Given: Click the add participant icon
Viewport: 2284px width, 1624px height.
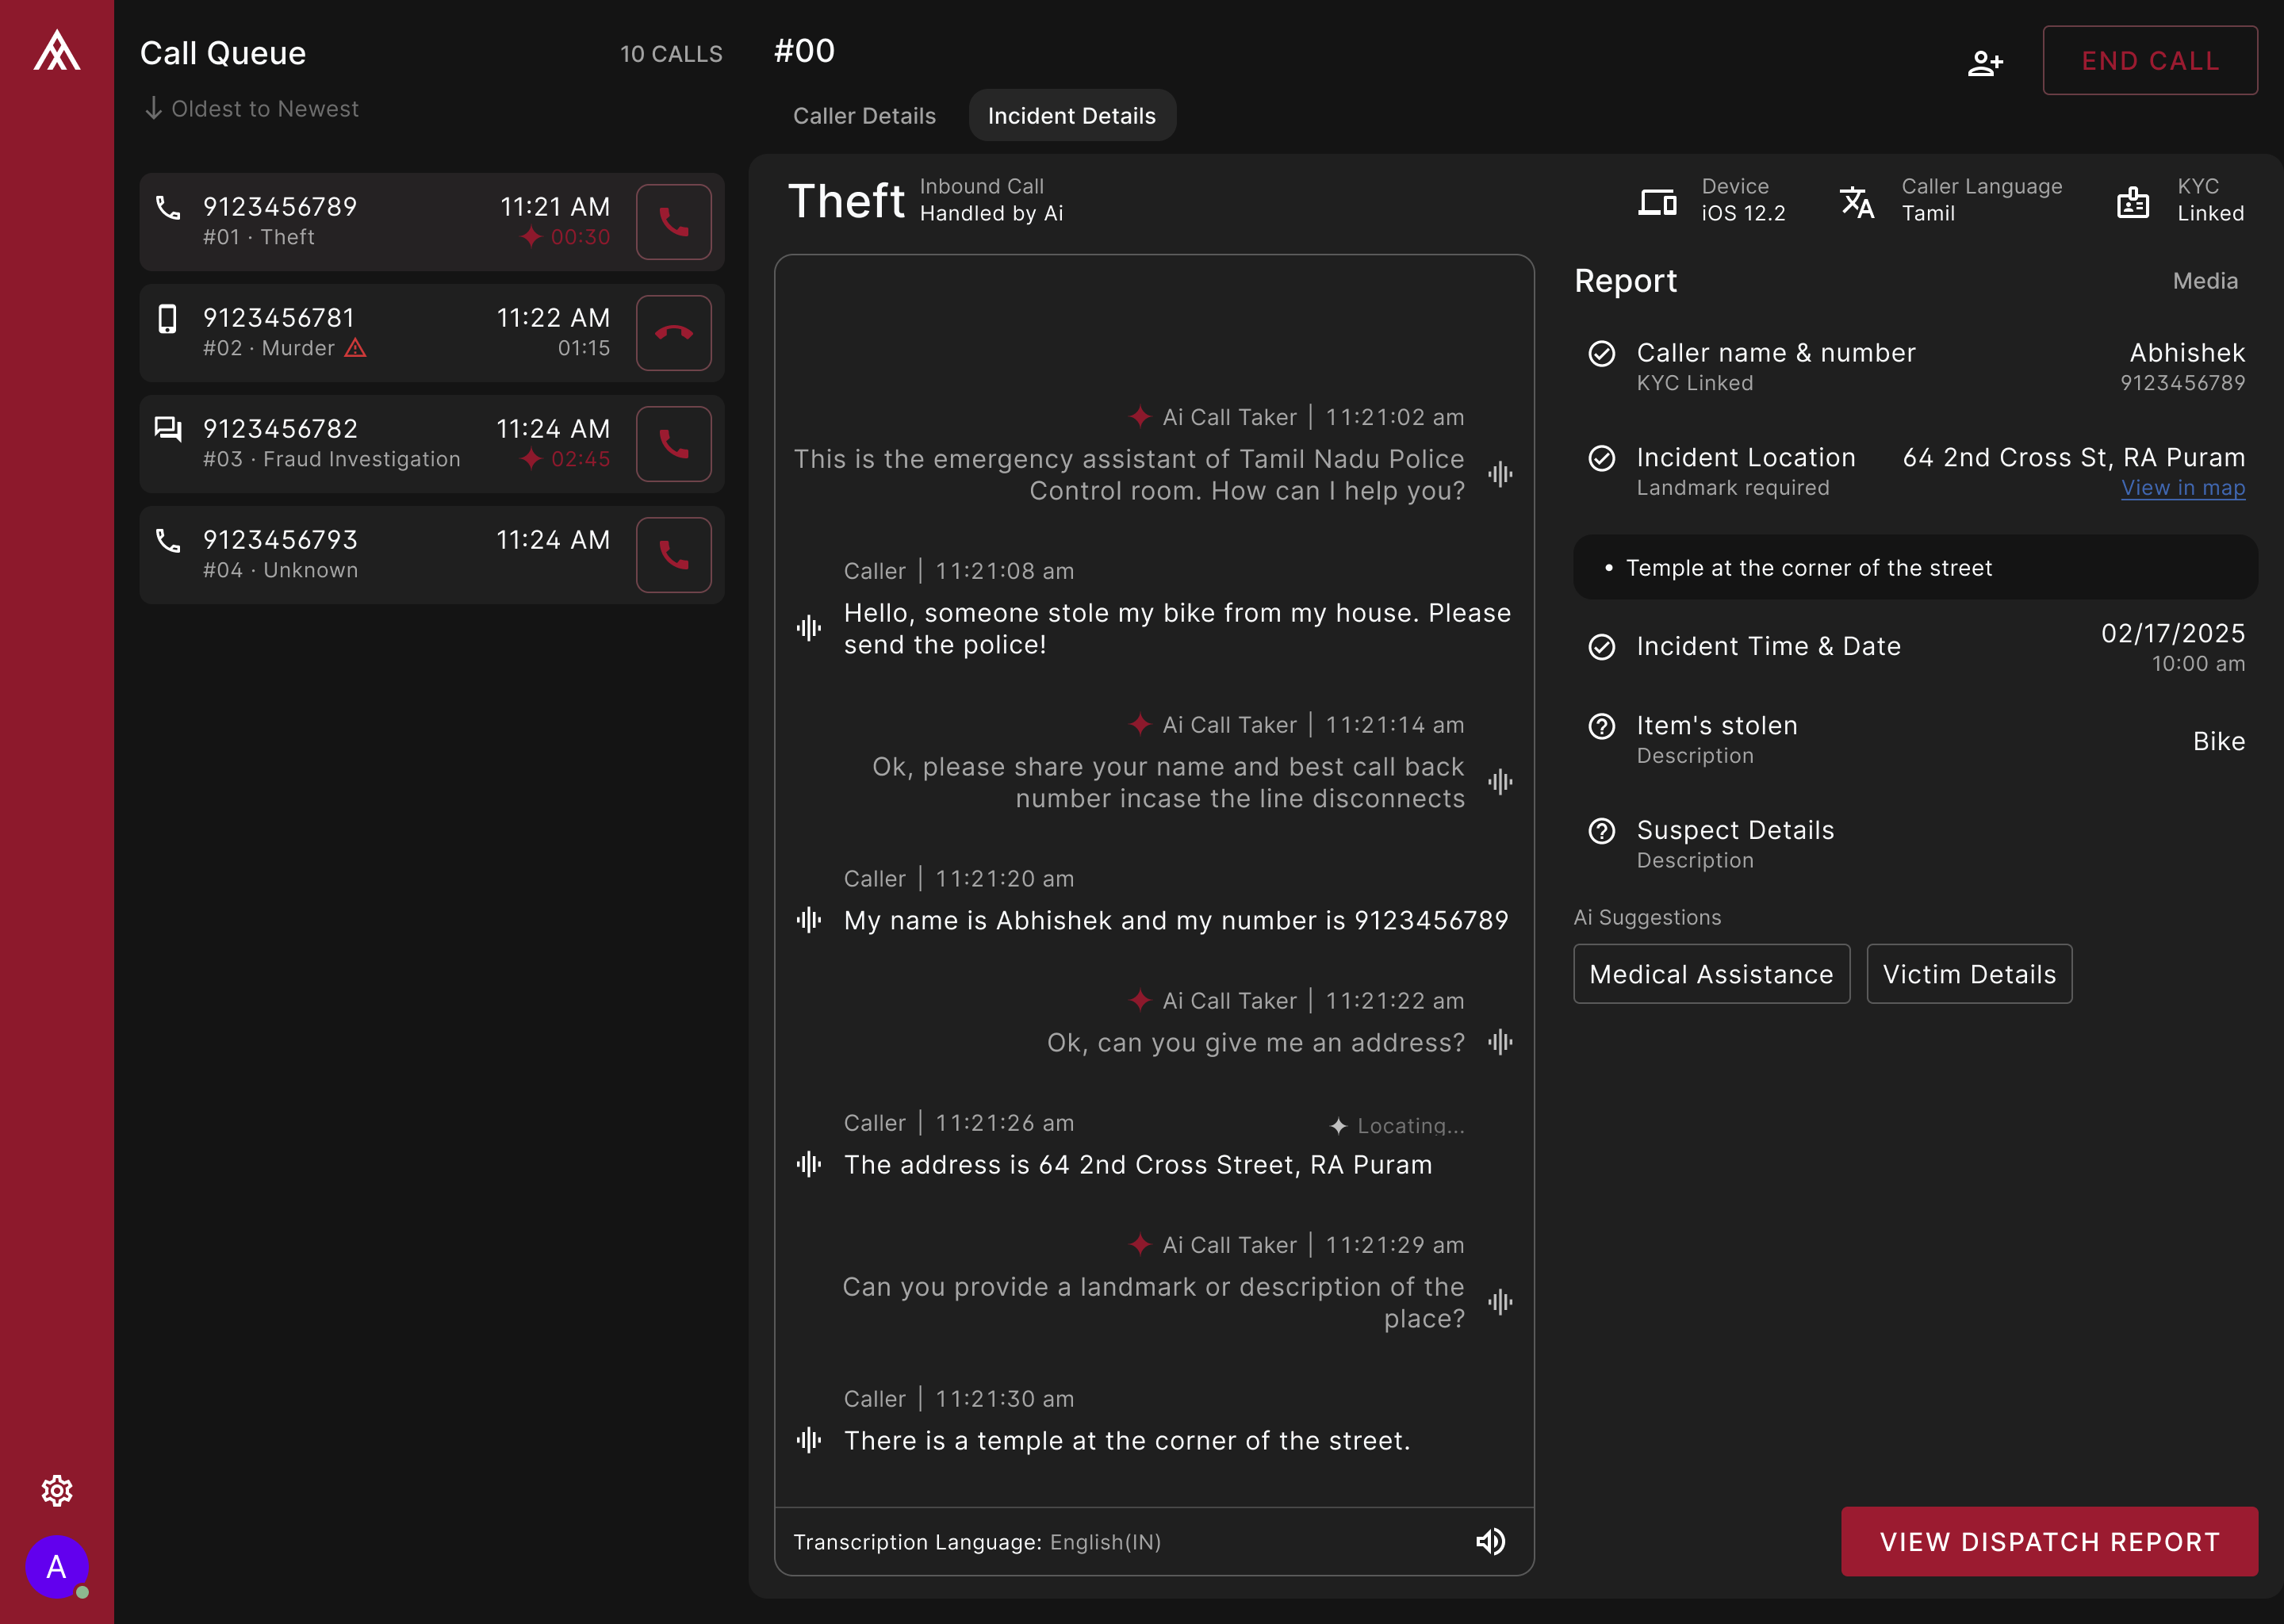Looking at the screenshot, I should click(x=1984, y=63).
